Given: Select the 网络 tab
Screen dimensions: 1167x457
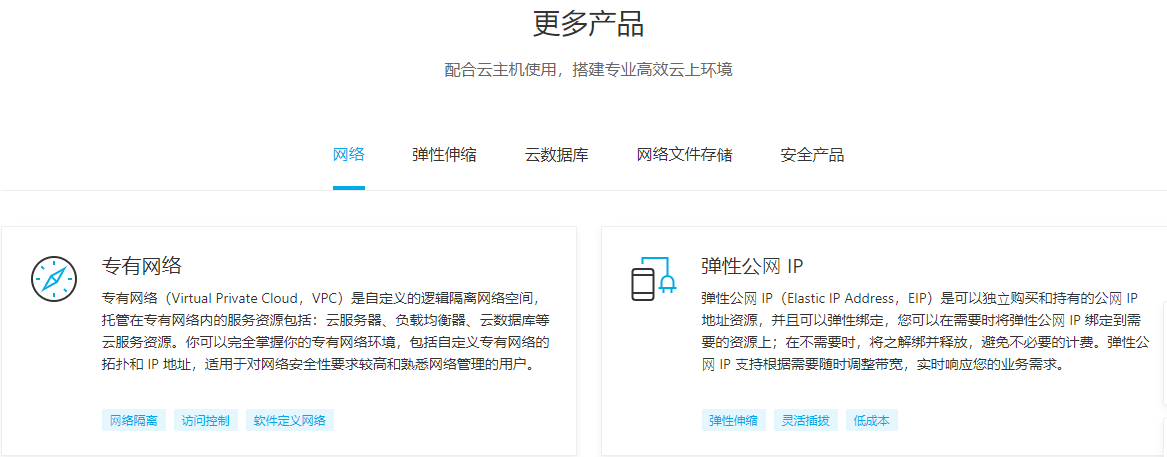Looking at the screenshot, I should [348, 156].
